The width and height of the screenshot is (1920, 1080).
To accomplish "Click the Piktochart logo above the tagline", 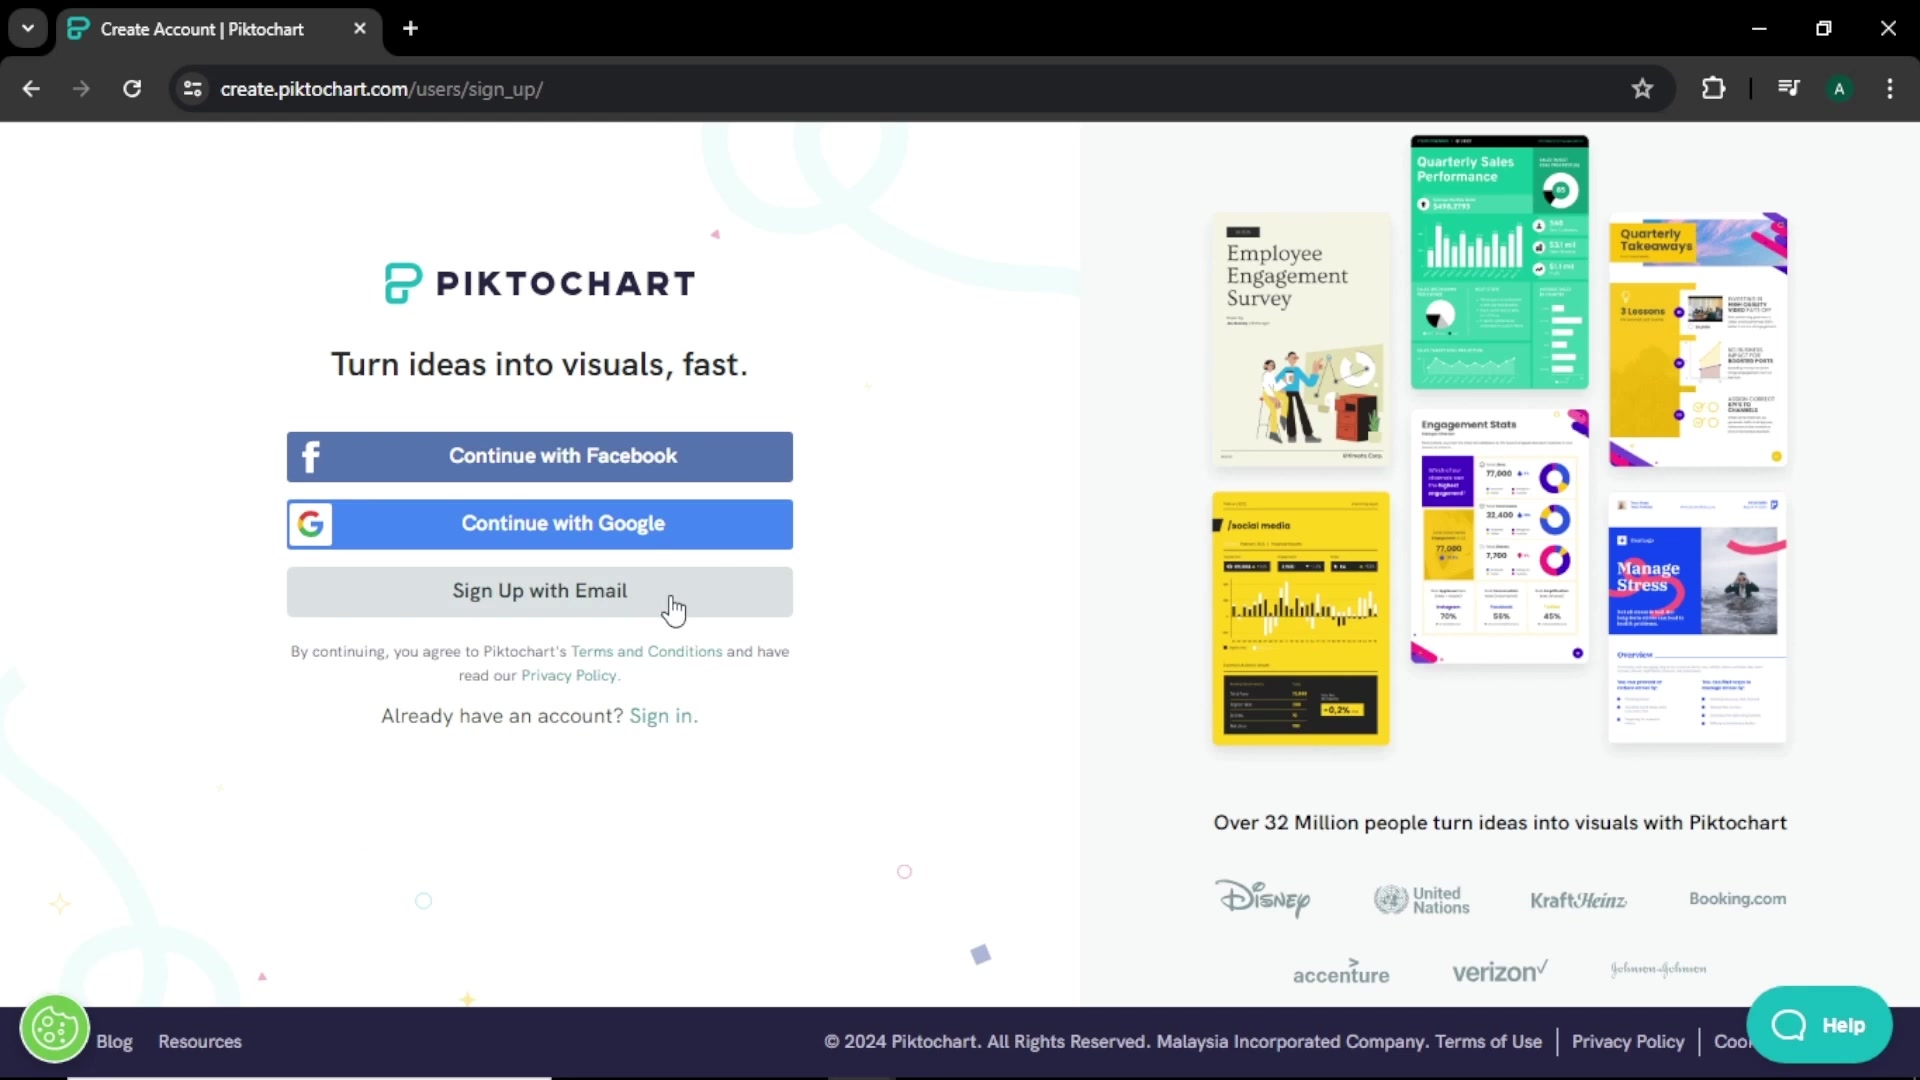I will pos(540,283).
